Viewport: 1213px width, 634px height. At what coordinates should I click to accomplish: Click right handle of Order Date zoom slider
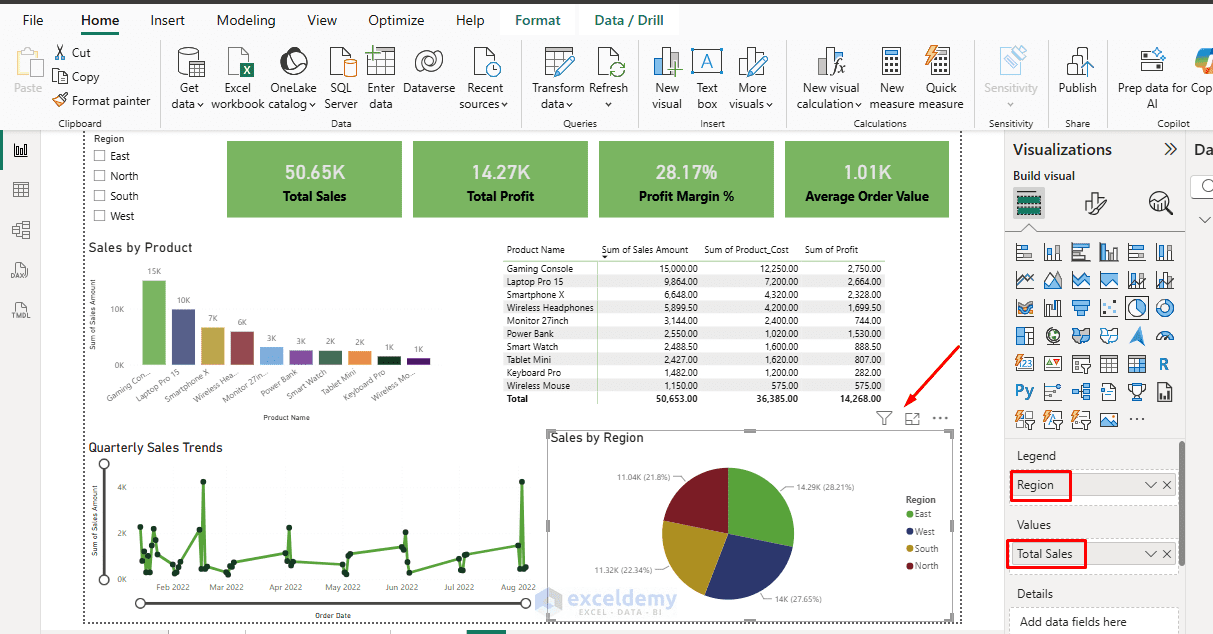[526, 603]
